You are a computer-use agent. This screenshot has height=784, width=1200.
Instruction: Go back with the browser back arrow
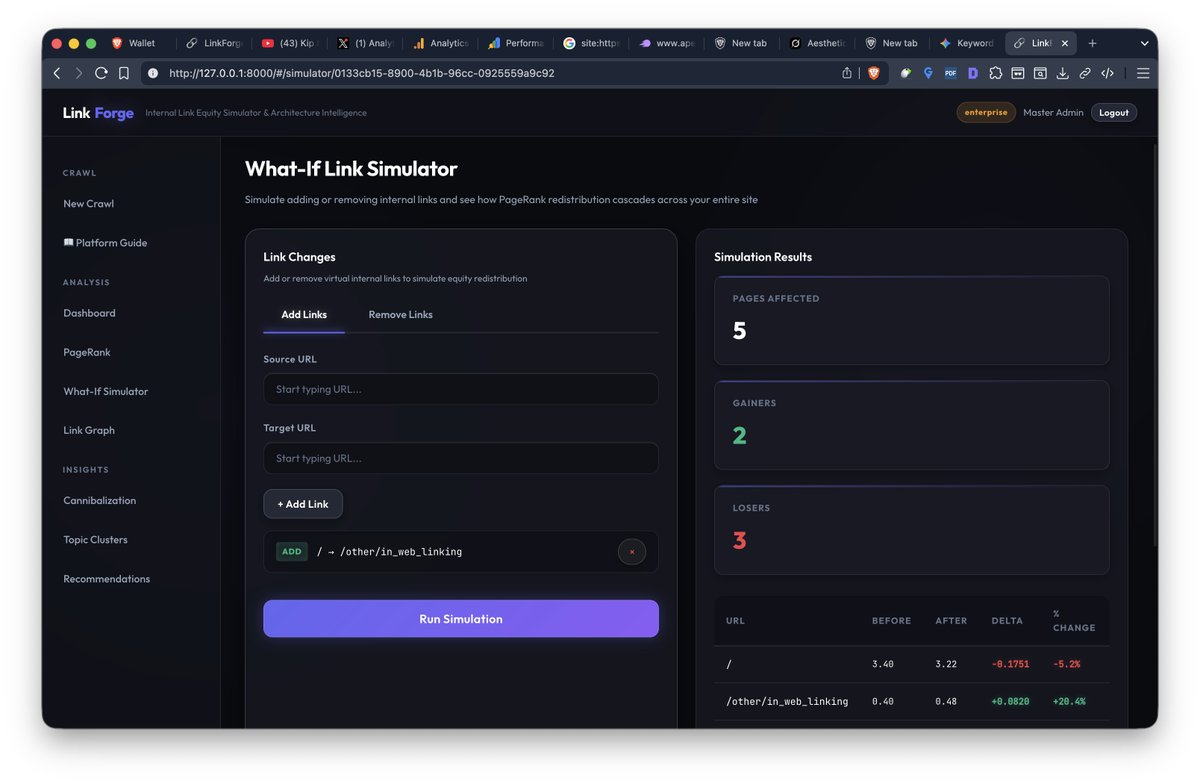pos(56,73)
